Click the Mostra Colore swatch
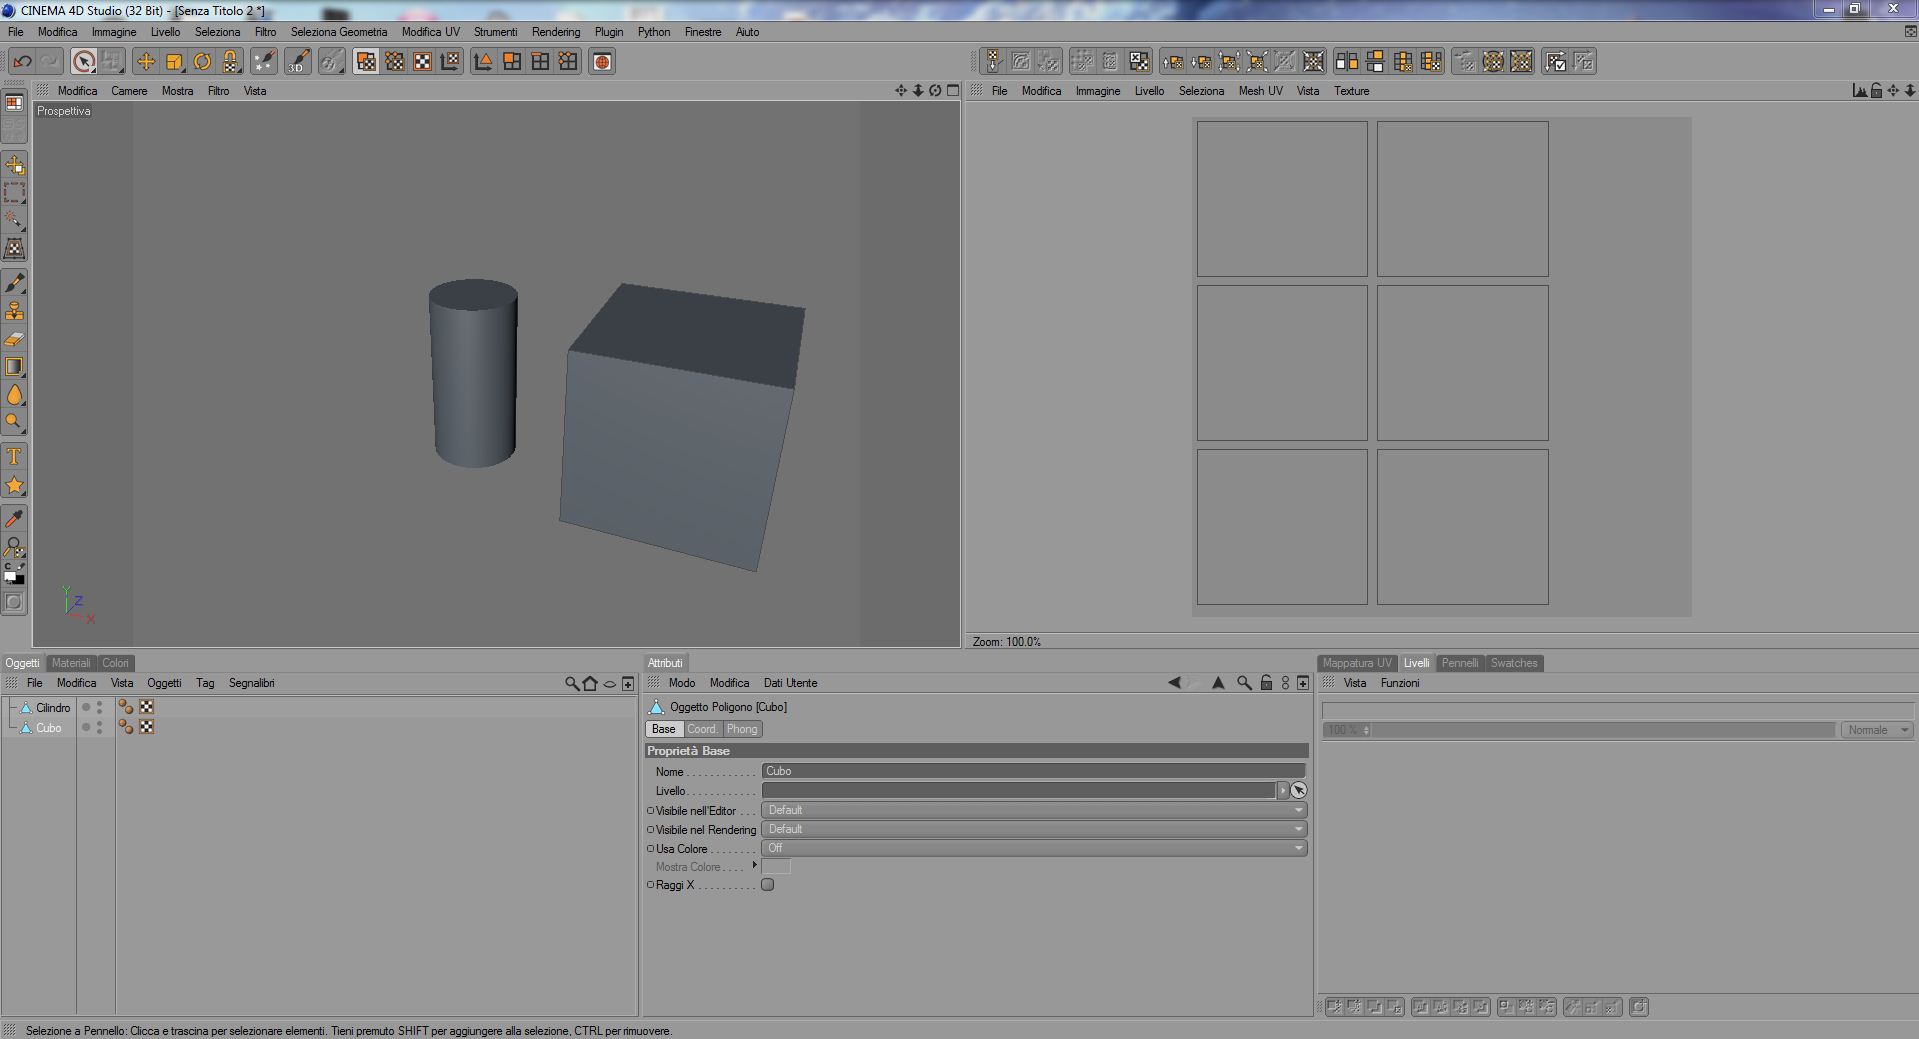This screenshot has width=1919, height=1039. (776, 867)
